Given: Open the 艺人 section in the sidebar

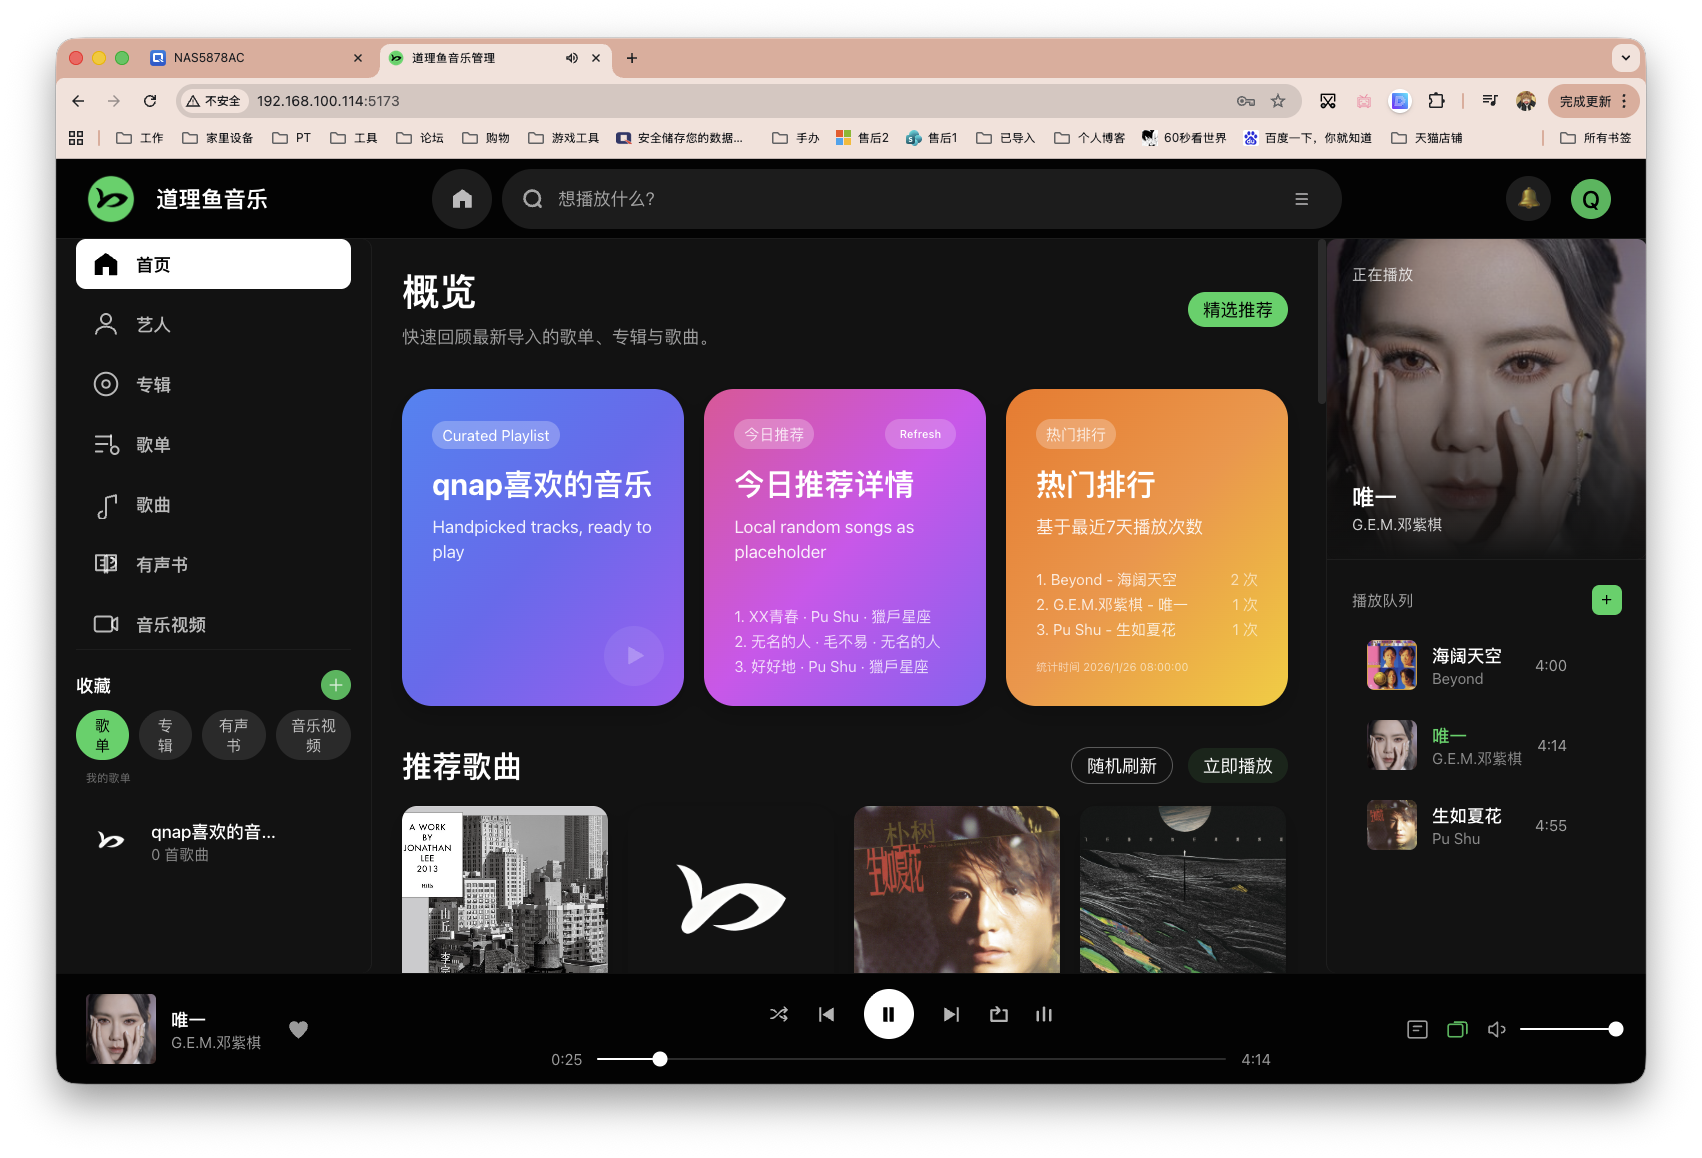Looking at the screenshot, I should click(154, 324).
